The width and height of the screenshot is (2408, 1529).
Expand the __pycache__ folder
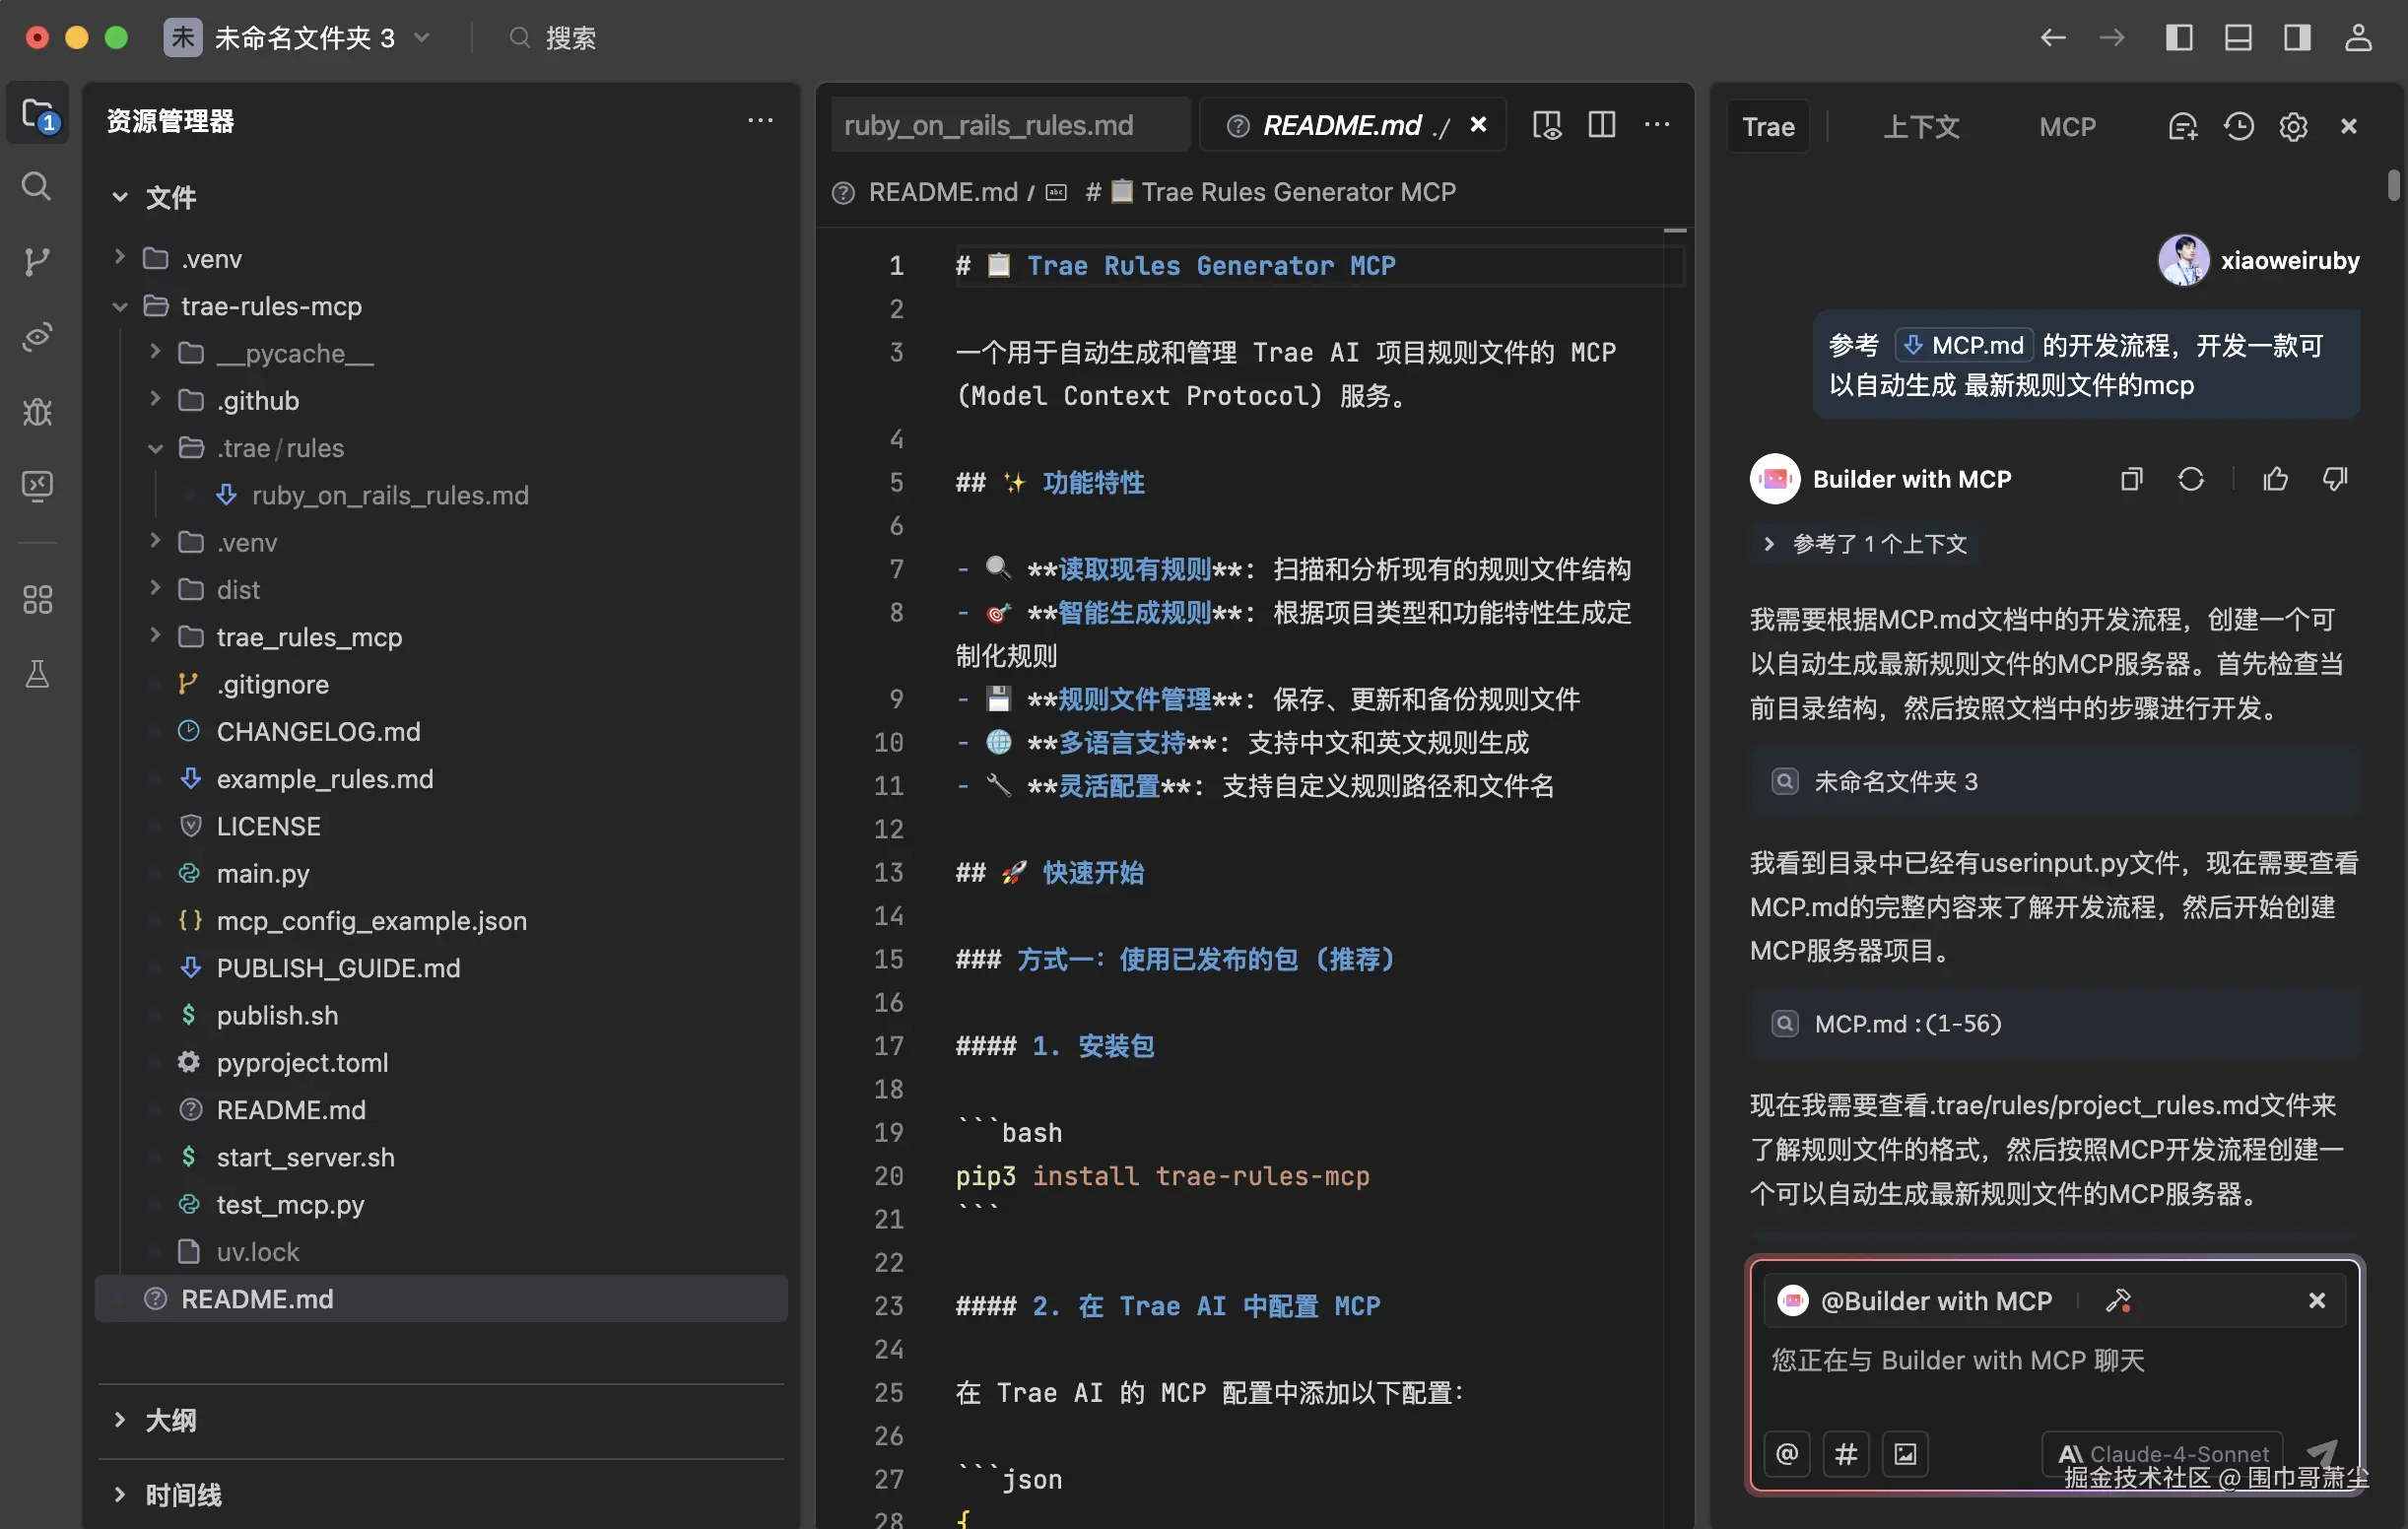coord(155,353)
